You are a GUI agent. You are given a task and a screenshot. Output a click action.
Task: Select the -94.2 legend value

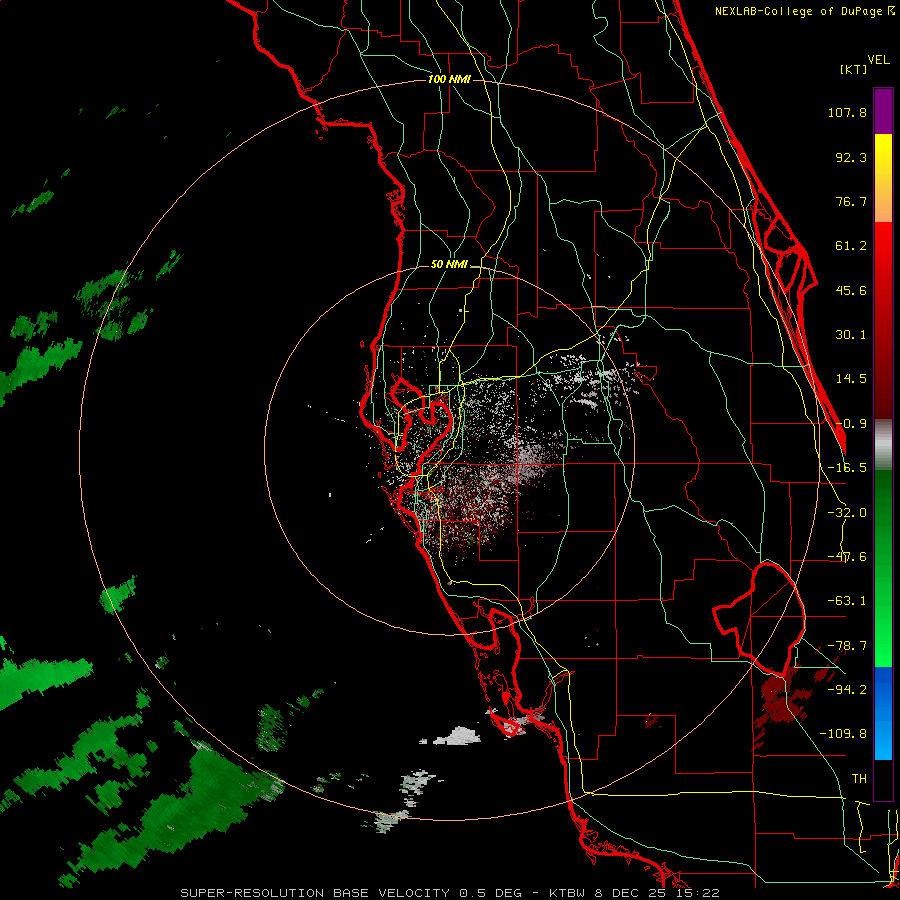point(847,690)
